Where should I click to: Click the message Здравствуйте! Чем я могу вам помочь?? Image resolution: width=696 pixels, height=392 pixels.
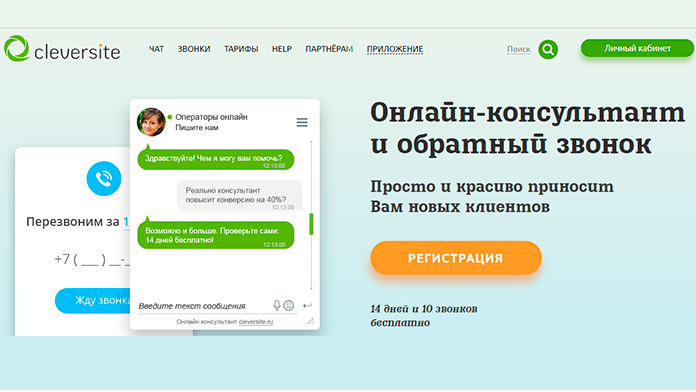[x=216, y=160]
